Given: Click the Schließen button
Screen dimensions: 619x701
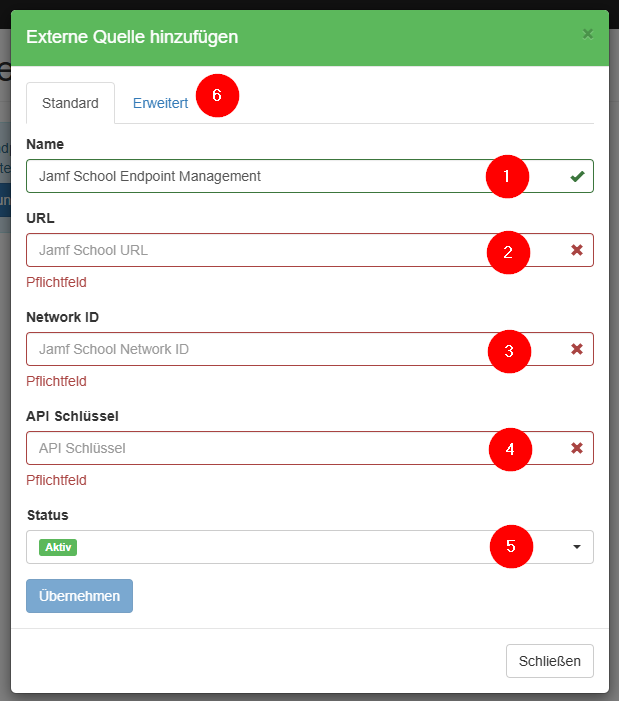Looking at the screenshot, I should click(x=550, y=661).
